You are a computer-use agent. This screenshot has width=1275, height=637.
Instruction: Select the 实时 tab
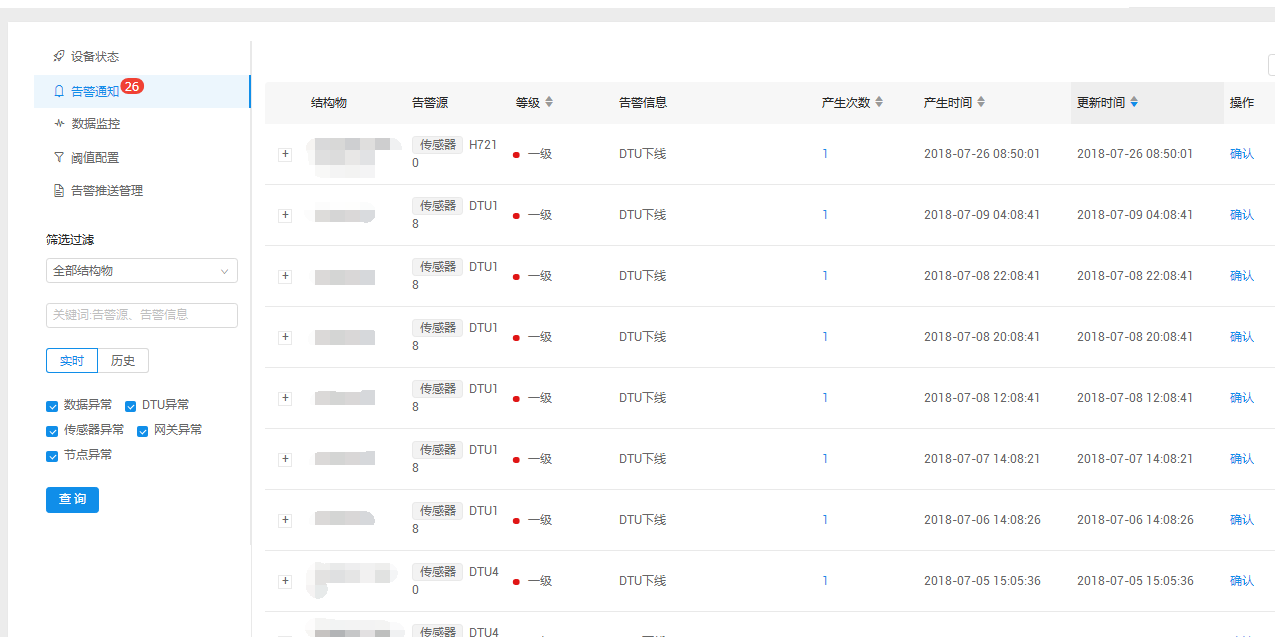point(72,361)
